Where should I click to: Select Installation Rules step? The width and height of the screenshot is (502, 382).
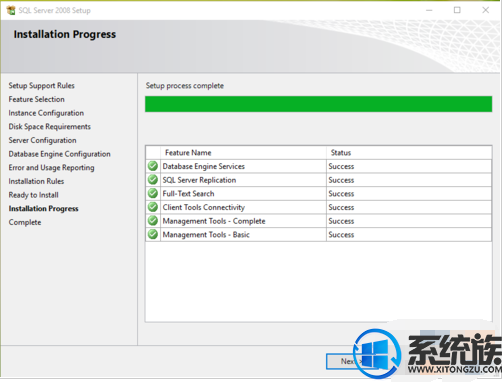point(36,181)
